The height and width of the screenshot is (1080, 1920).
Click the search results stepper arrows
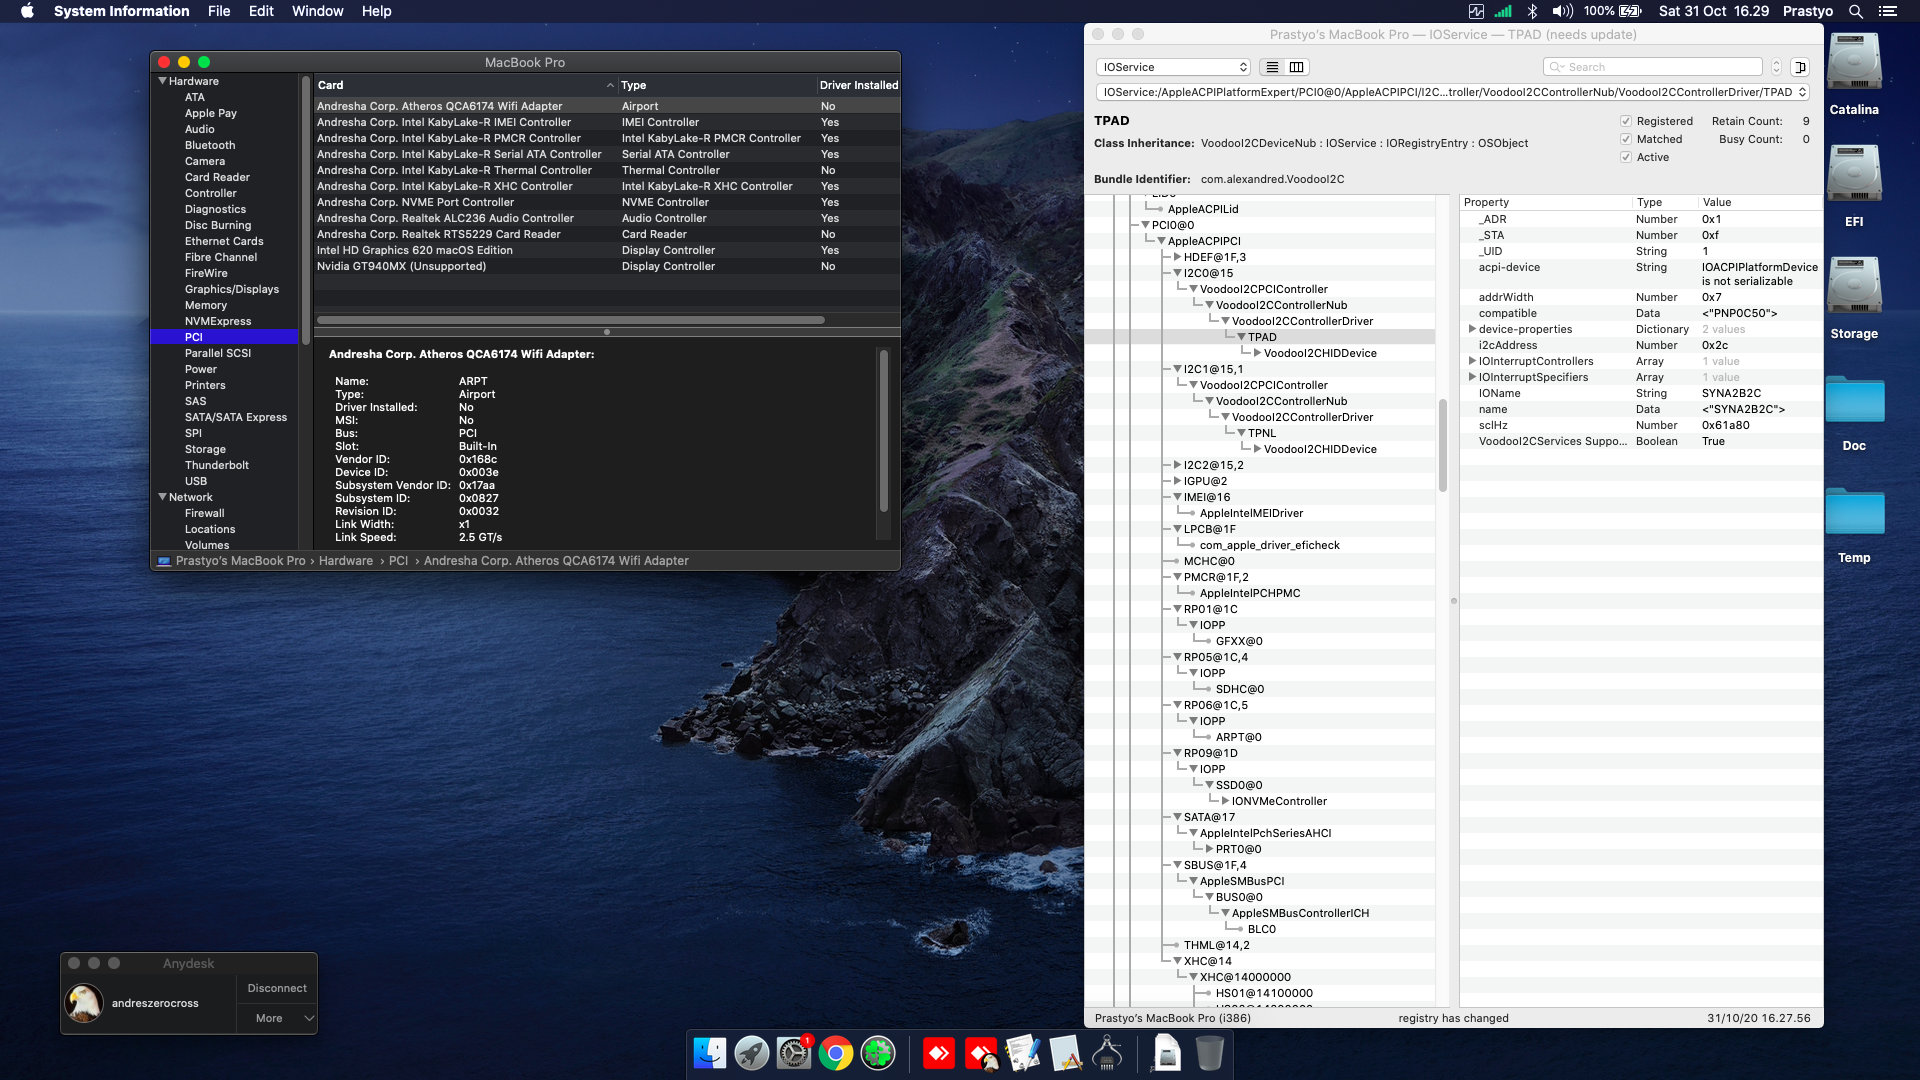pos(1776,67)
